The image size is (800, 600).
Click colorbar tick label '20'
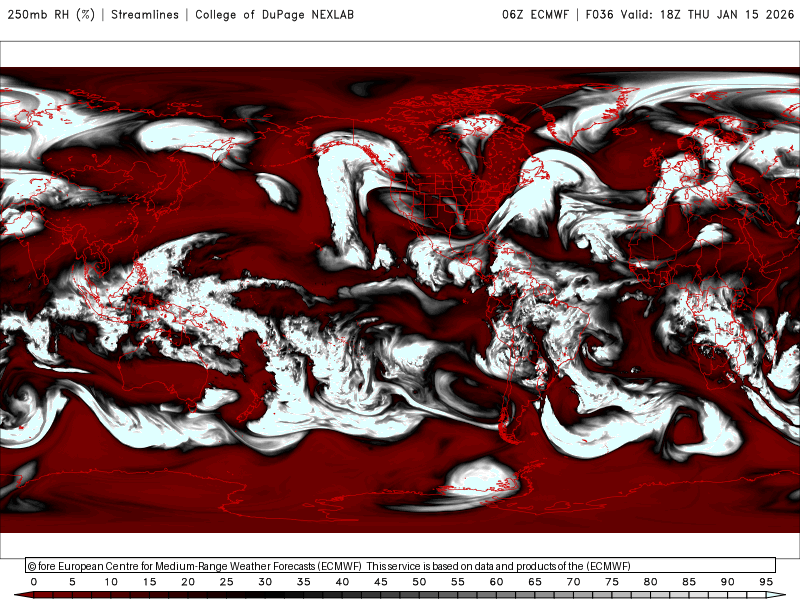click(188, 582)
